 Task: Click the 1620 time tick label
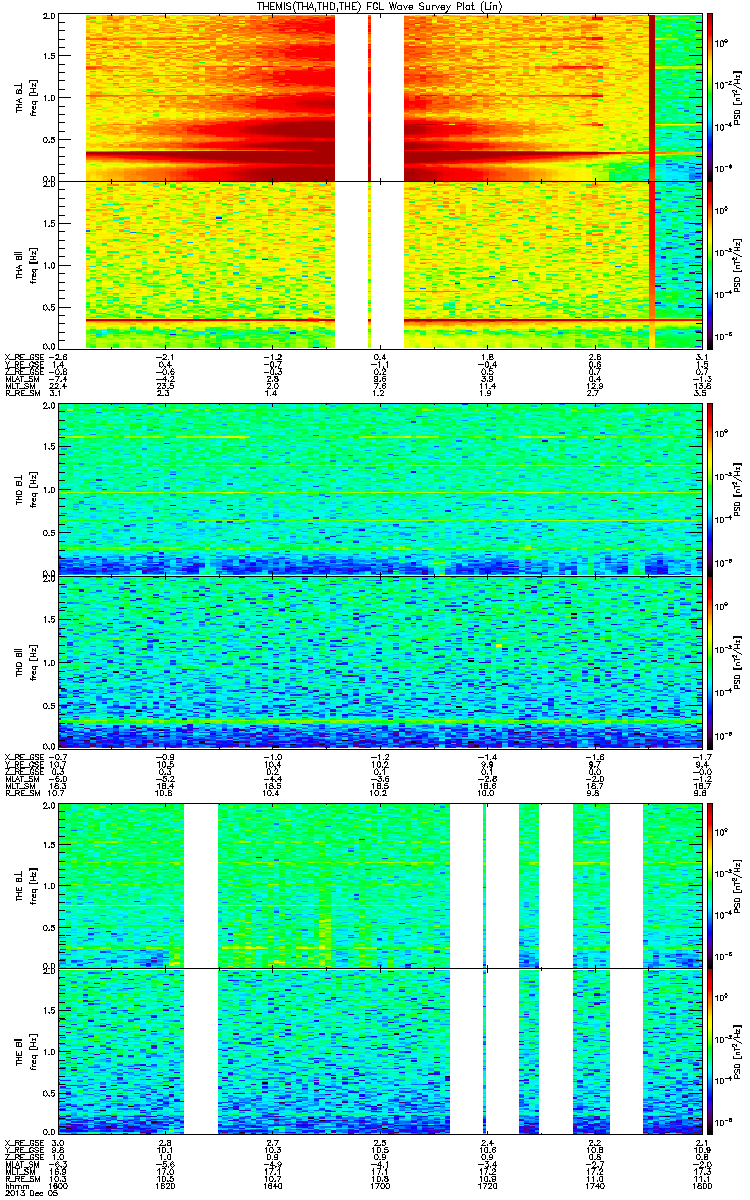(165, 1185)
